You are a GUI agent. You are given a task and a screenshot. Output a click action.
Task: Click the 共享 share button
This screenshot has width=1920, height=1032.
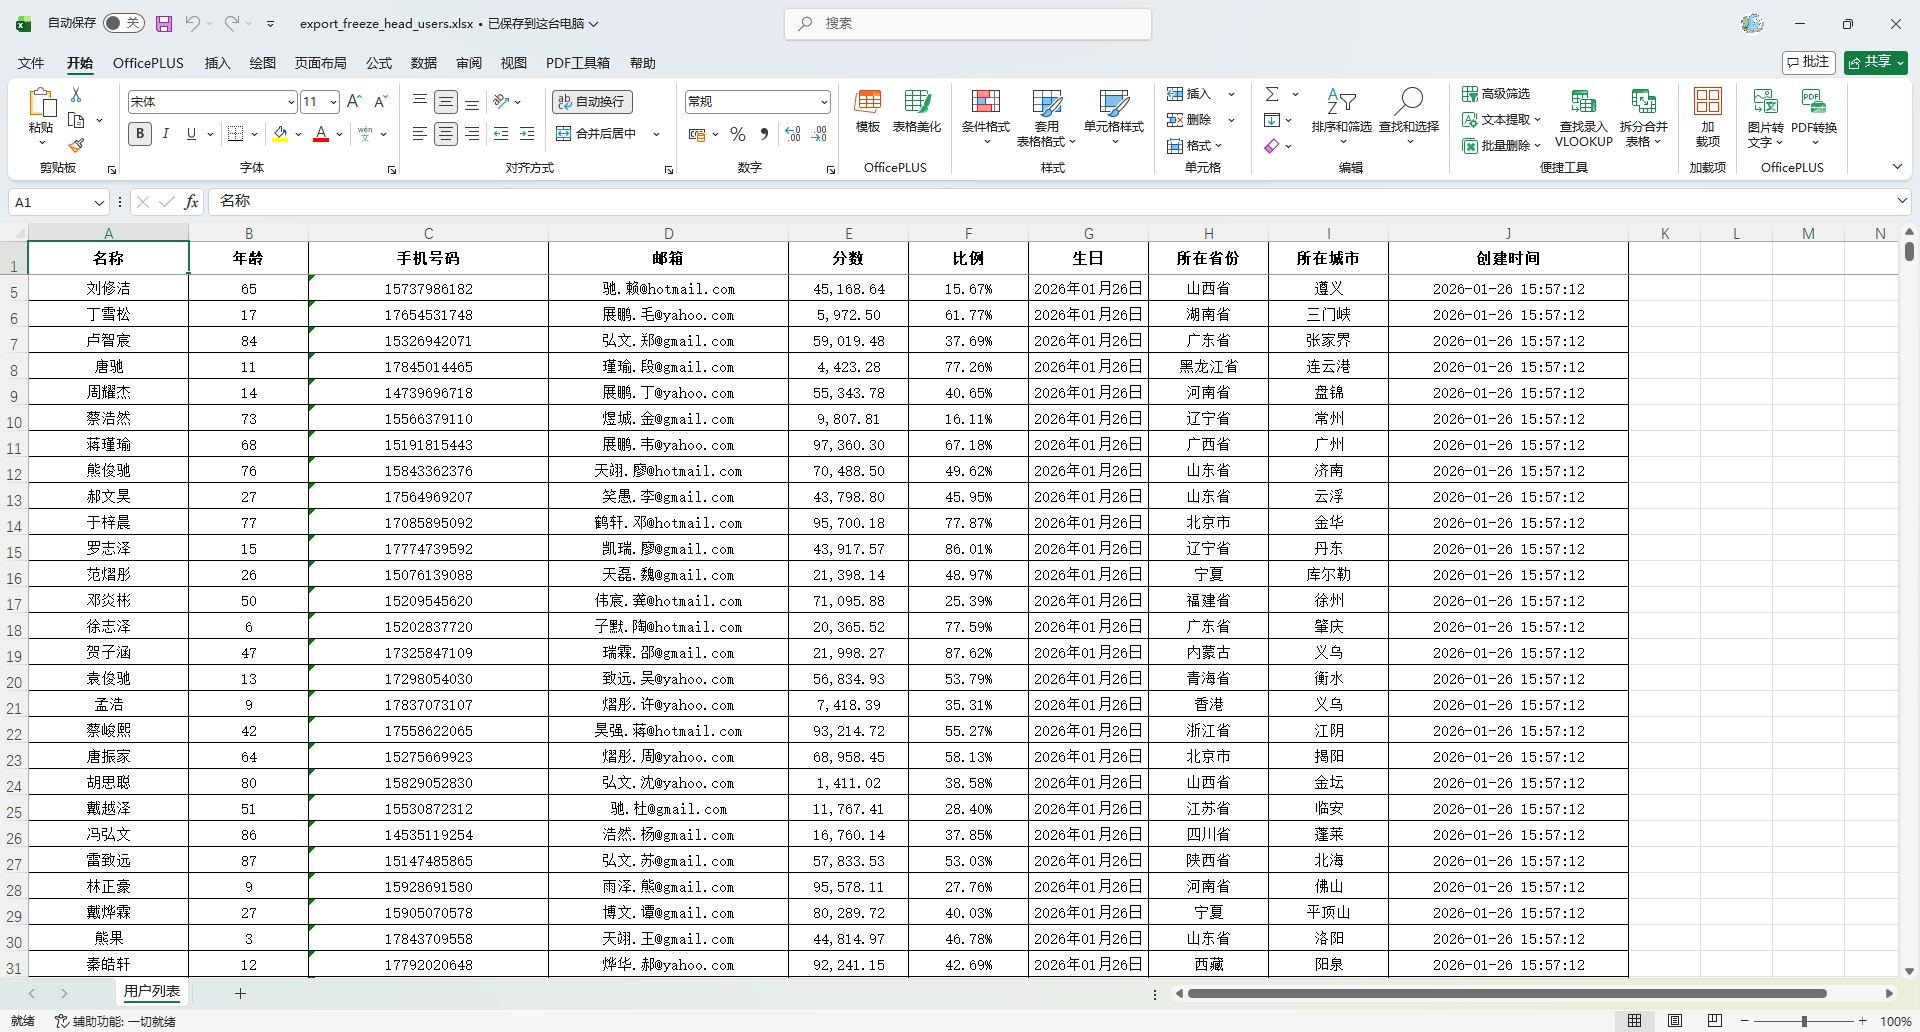coord(1875,62)
